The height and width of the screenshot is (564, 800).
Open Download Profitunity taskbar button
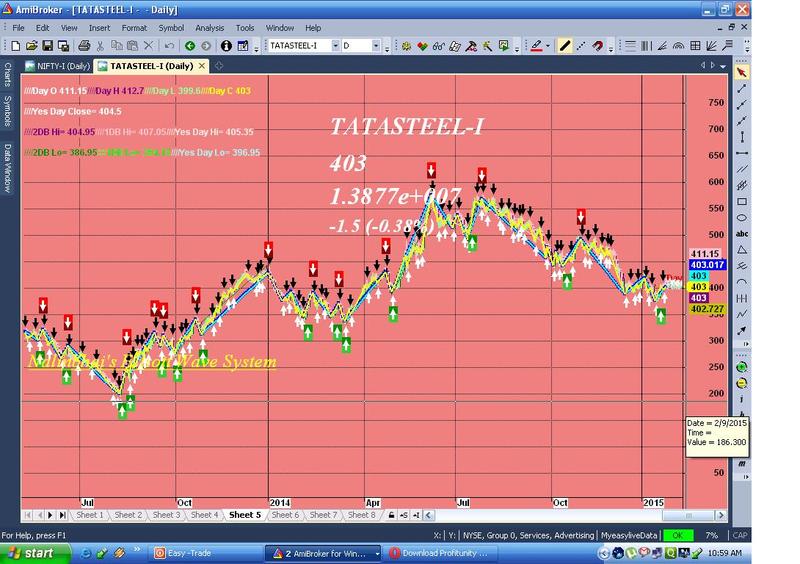point(439,553)
